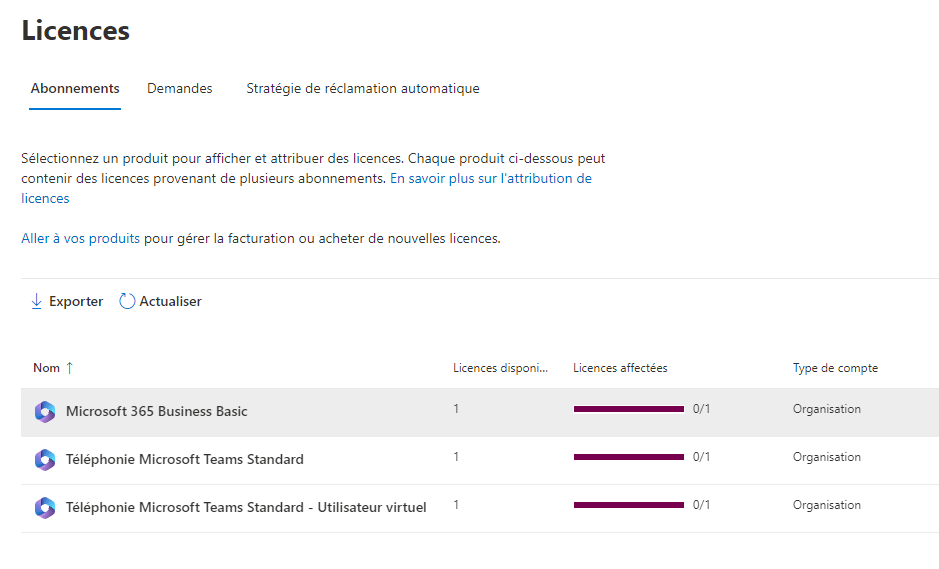The height and width of the screenshot is (569, 939).
Task: Click available licences '1' for Microsoft 365 Business Basic
Action: click(456, 409)
